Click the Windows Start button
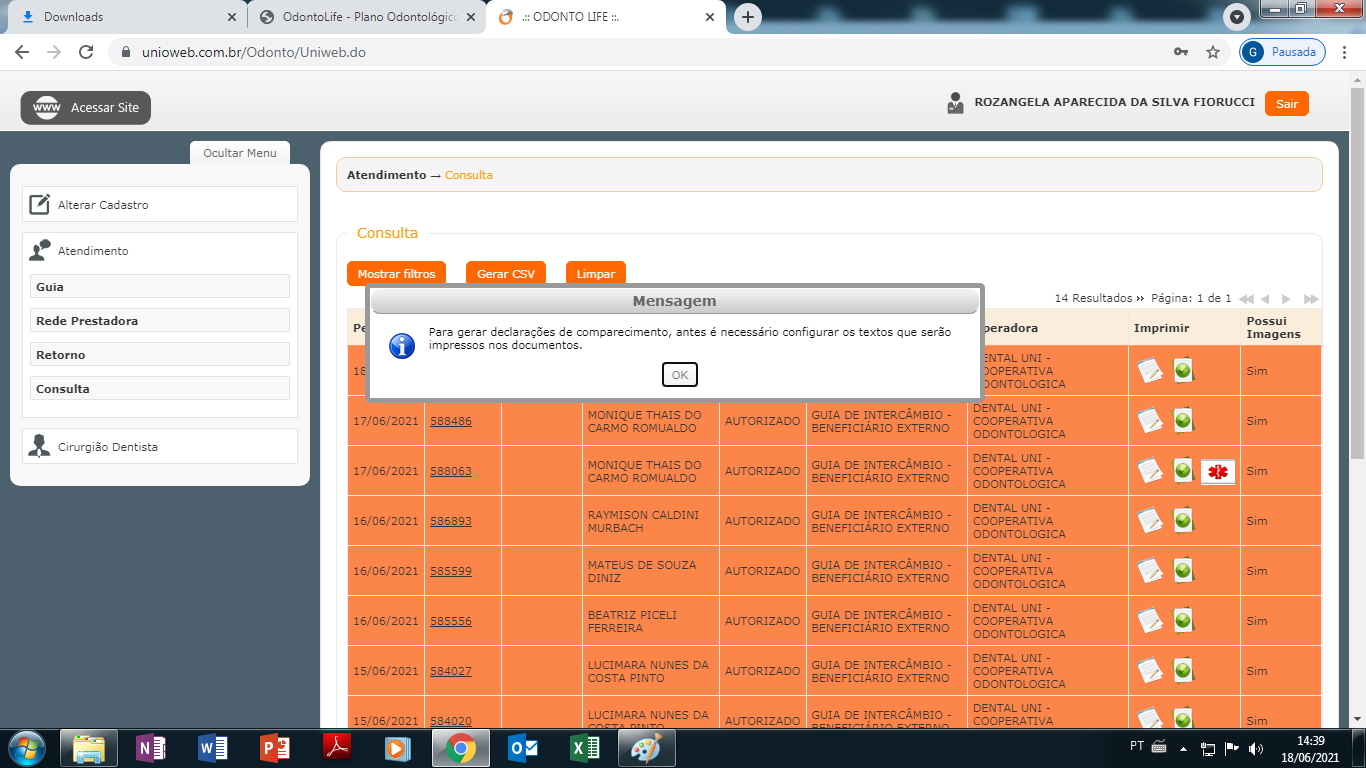The height and width of the screenshot is (768, 1366). [x=26, y=748]
